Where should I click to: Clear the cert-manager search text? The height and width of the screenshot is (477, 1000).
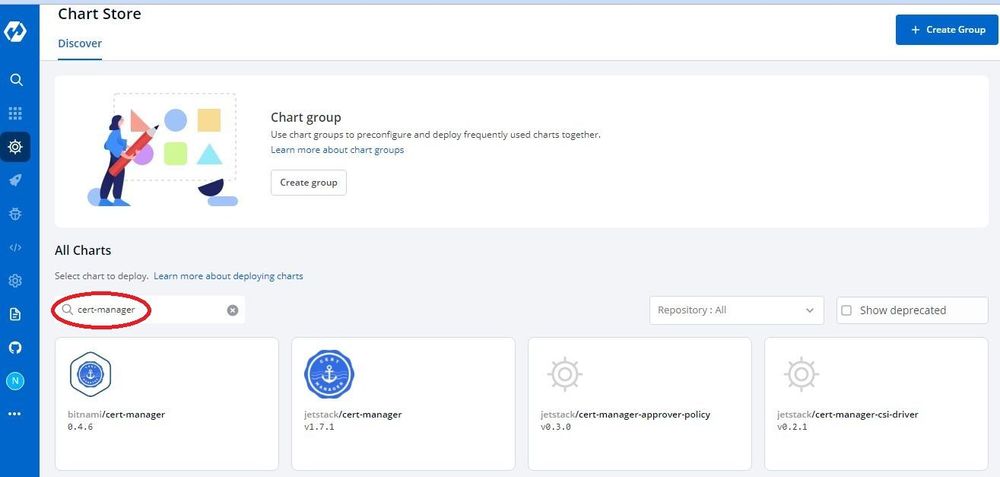coord(233,310)
